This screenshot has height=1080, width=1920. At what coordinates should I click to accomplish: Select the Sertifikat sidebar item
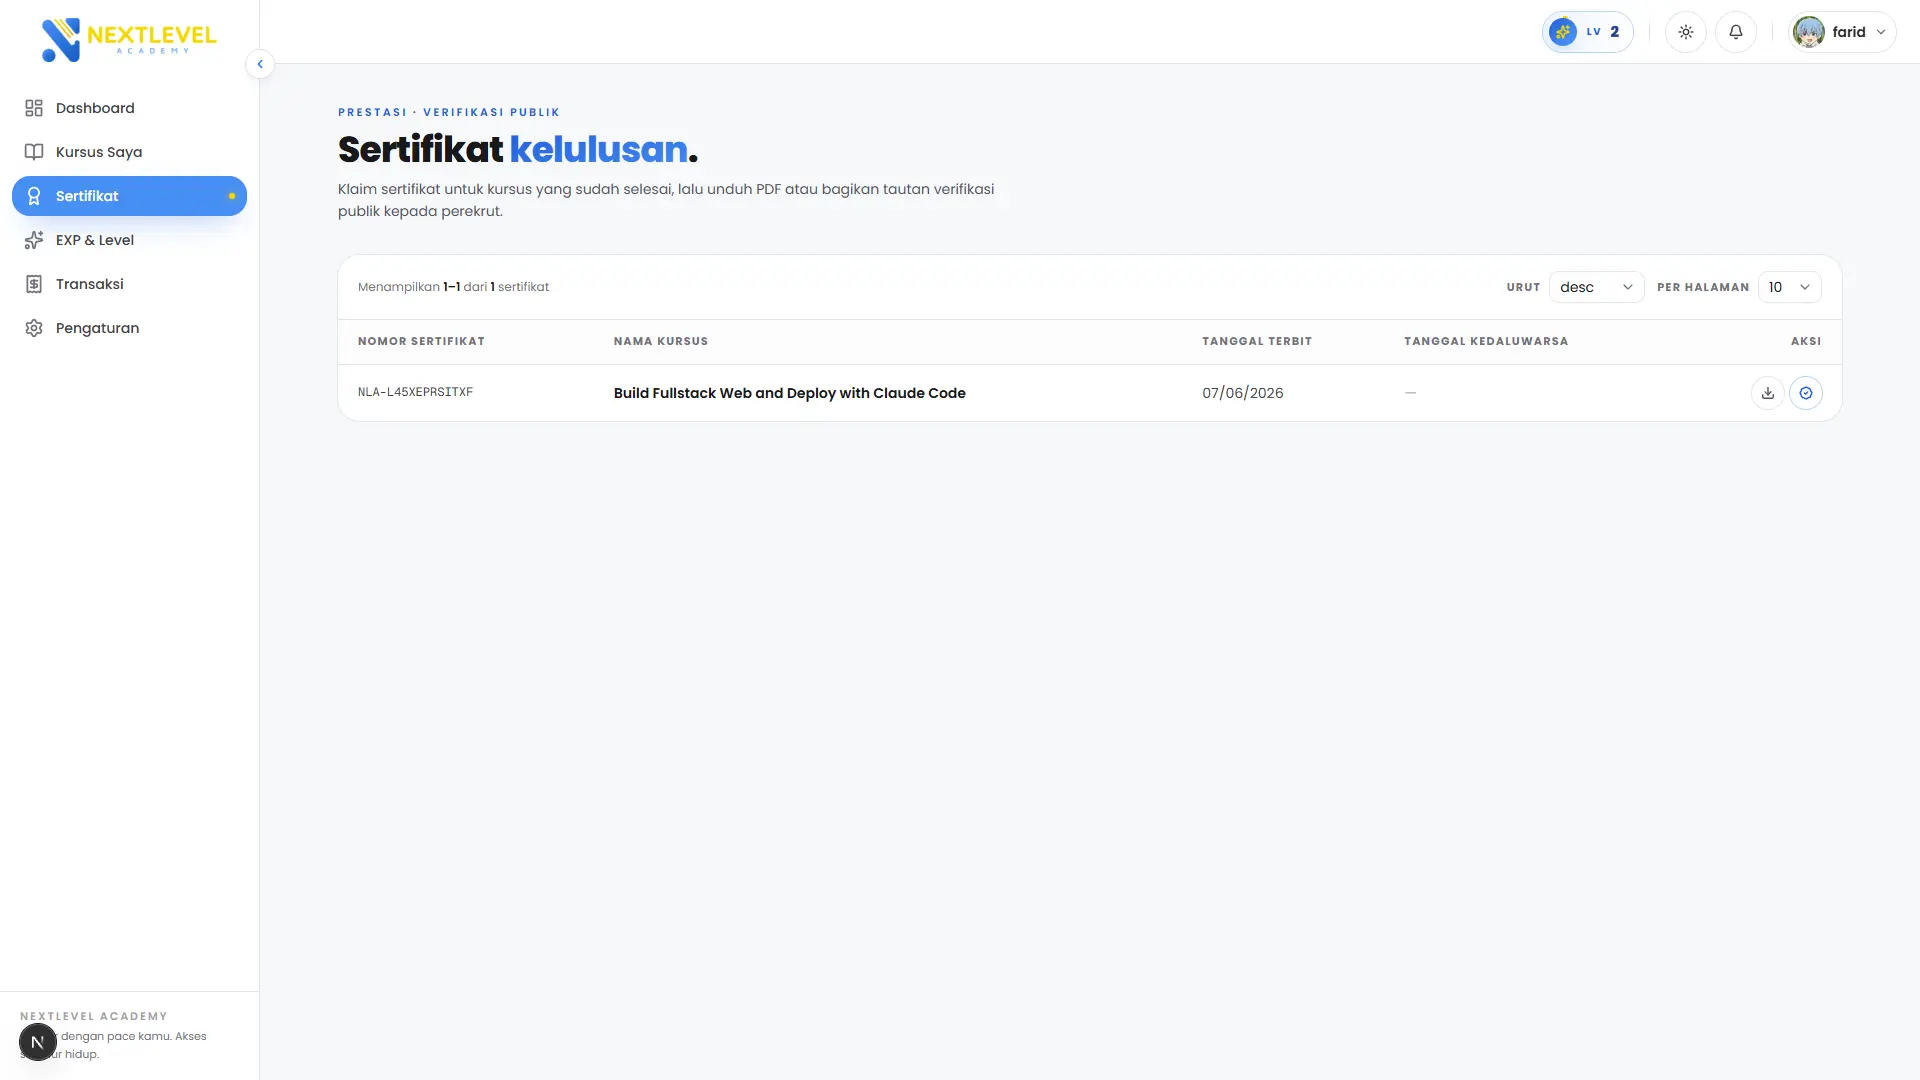click(x=129, y=196)
